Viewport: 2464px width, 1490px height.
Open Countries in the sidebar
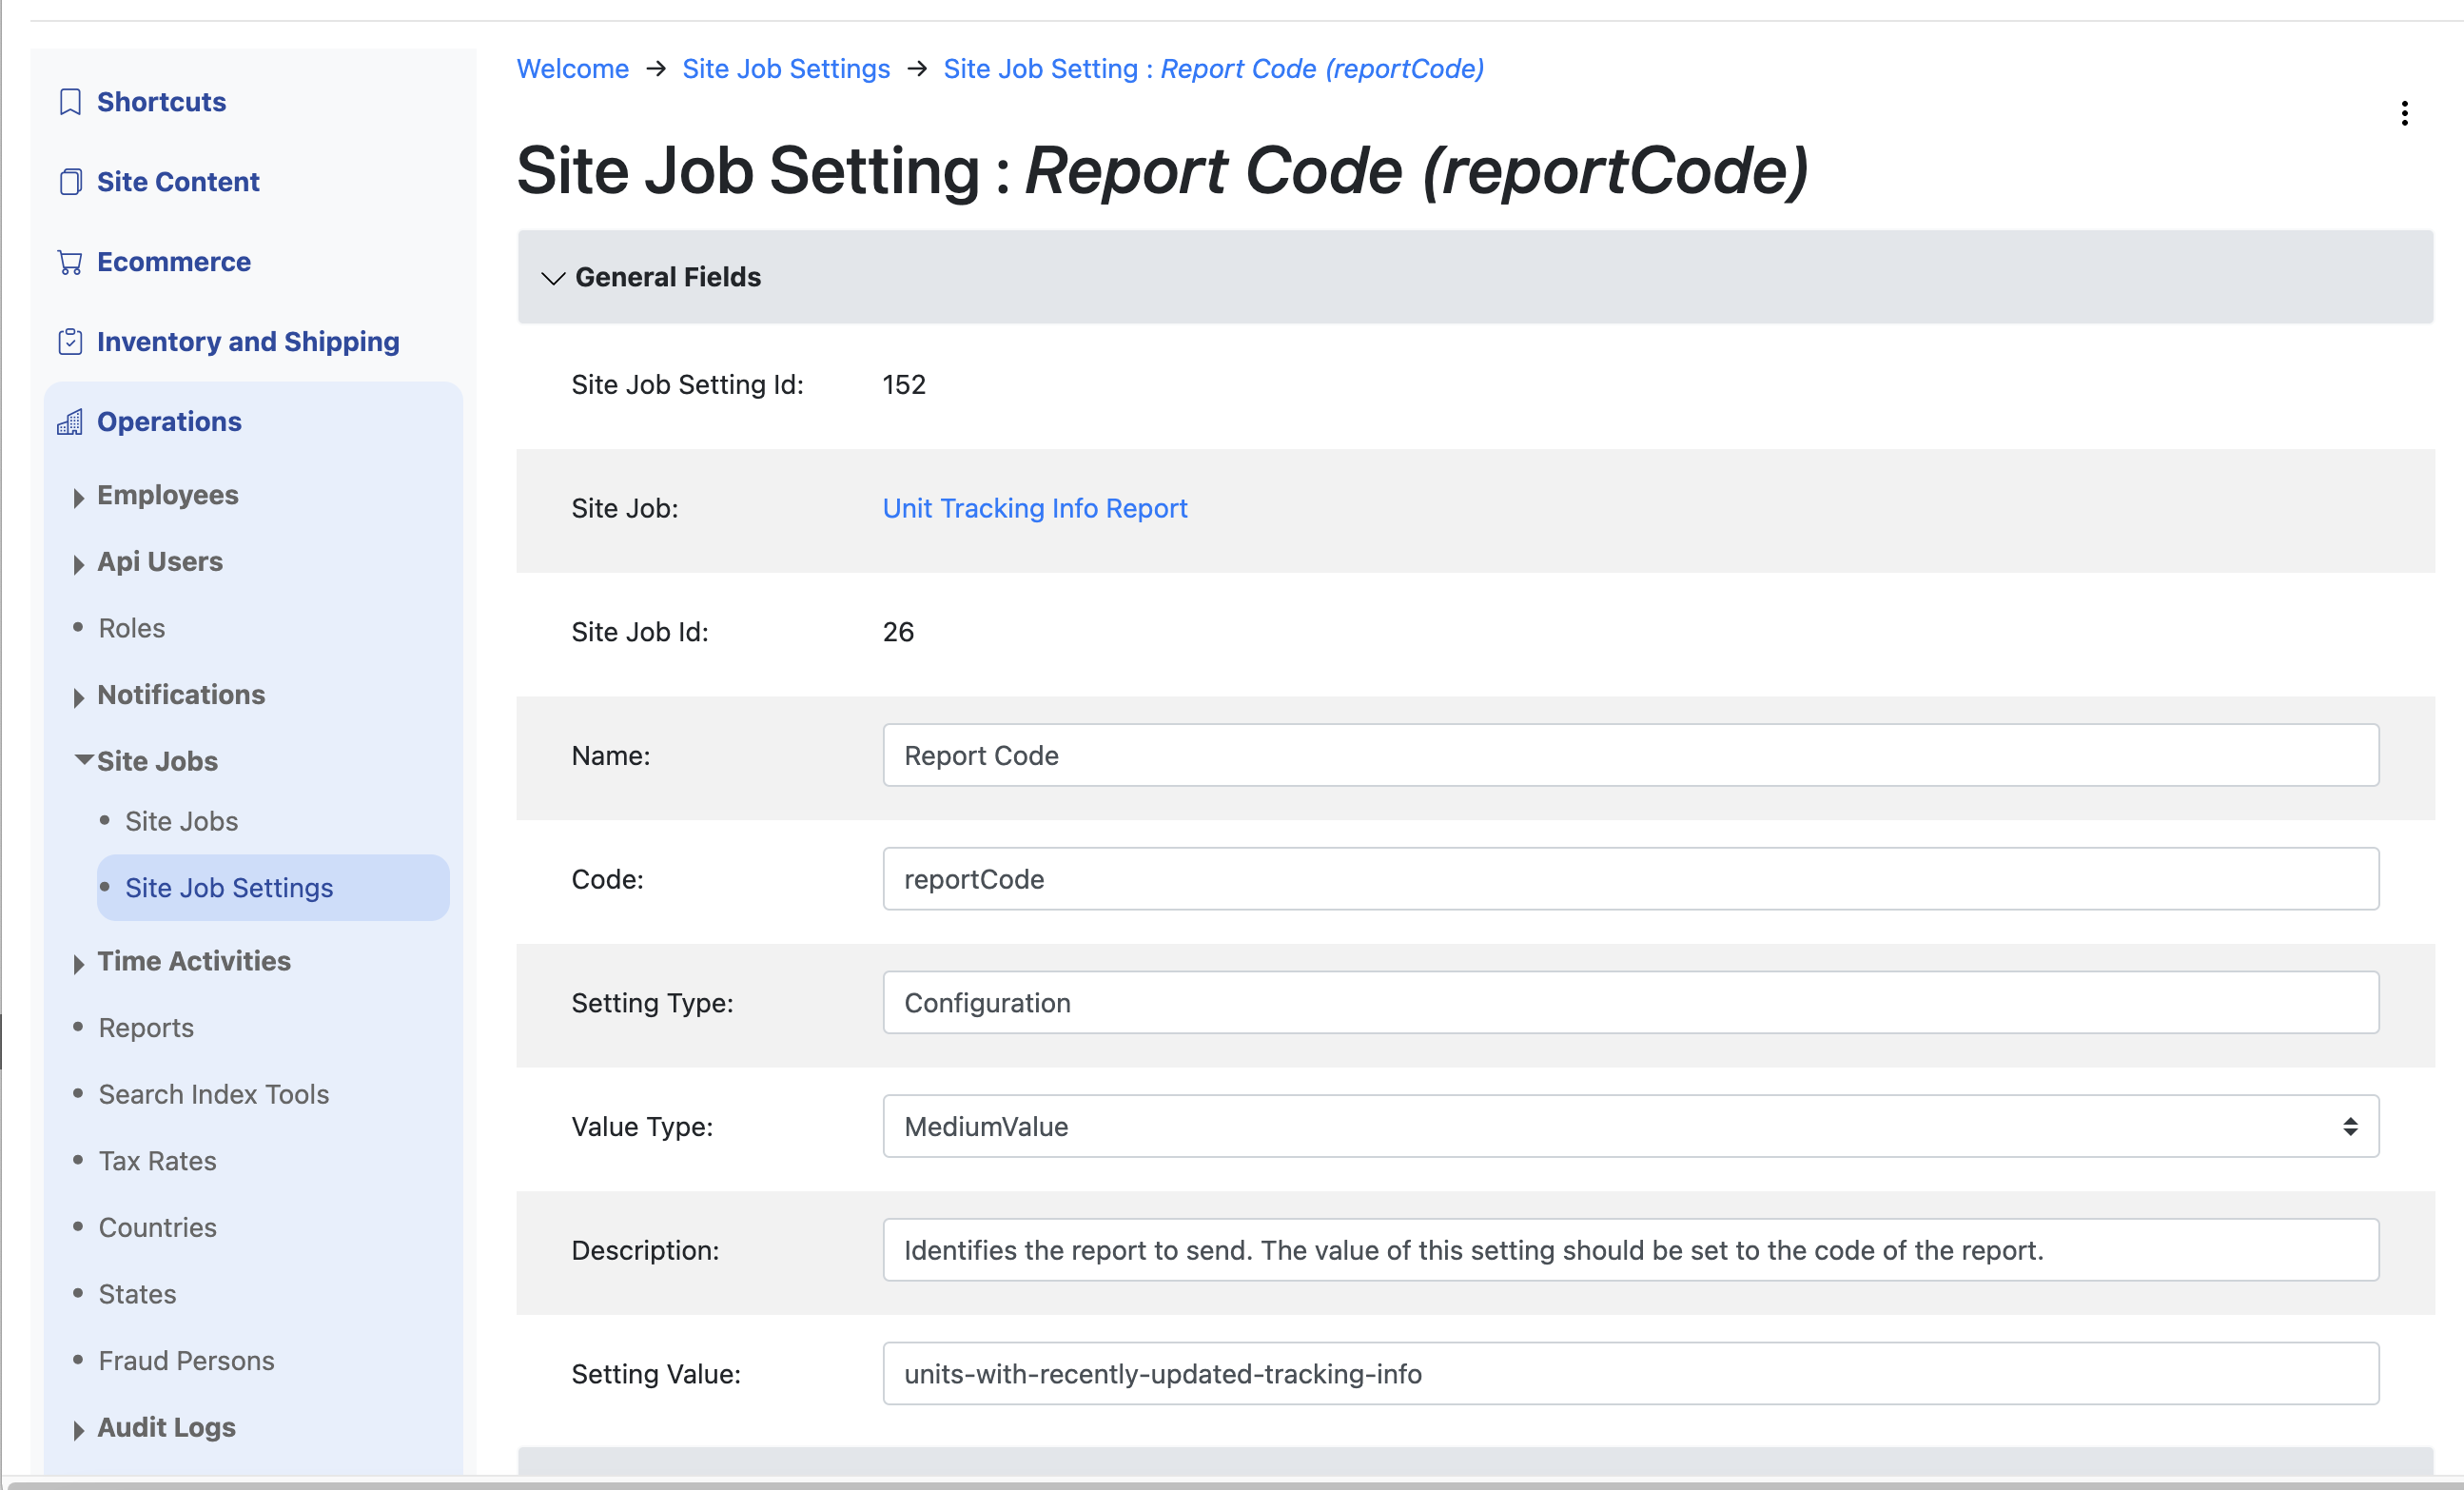coord(157,1227)
